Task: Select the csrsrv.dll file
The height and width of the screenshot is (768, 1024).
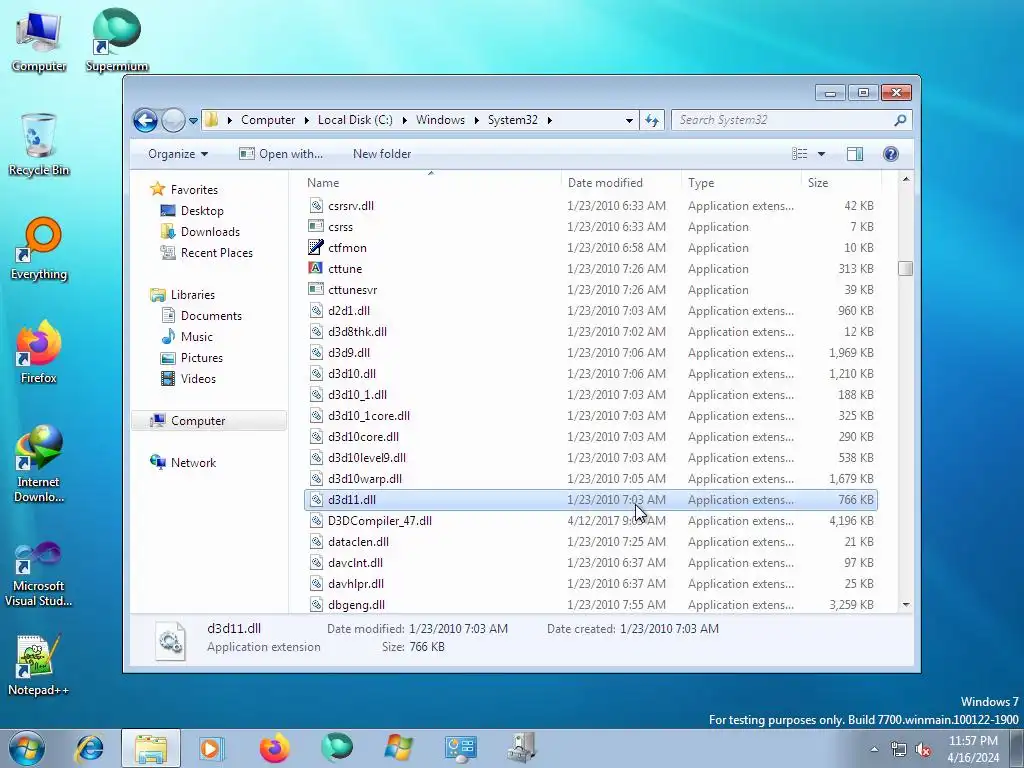Action: (590, 206)
